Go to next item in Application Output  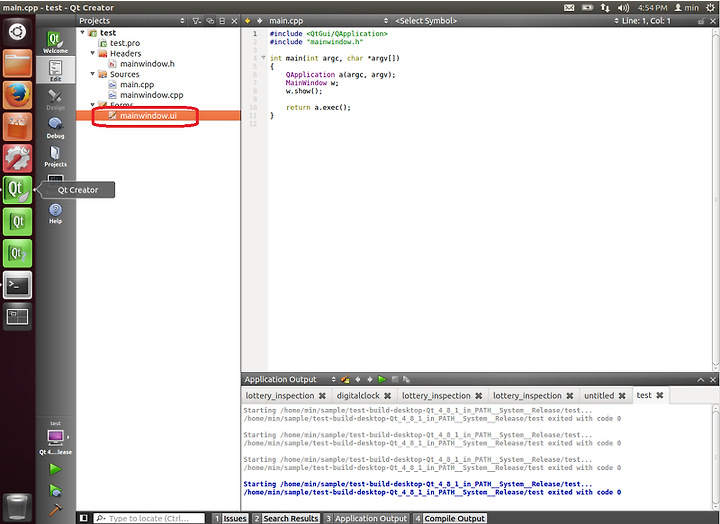(370, 379)
